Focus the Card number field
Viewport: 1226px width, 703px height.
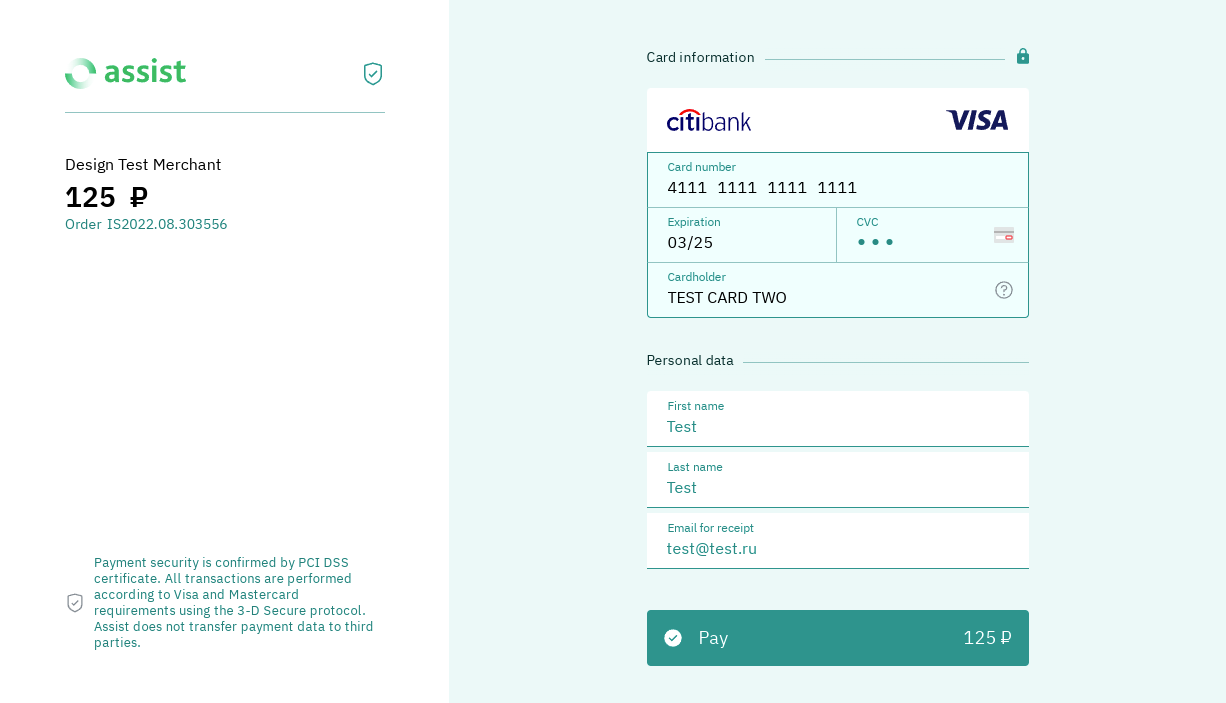pos(837,187)
